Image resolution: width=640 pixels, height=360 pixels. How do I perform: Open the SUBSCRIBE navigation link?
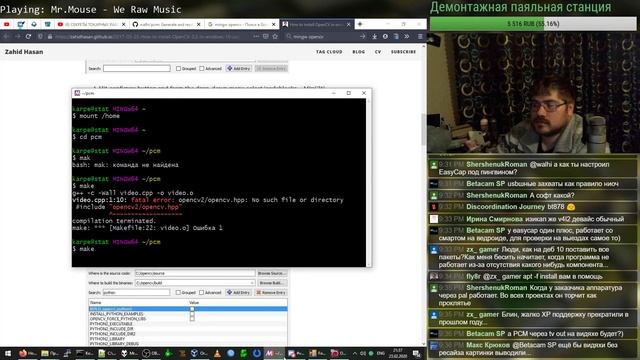point(403,52)
